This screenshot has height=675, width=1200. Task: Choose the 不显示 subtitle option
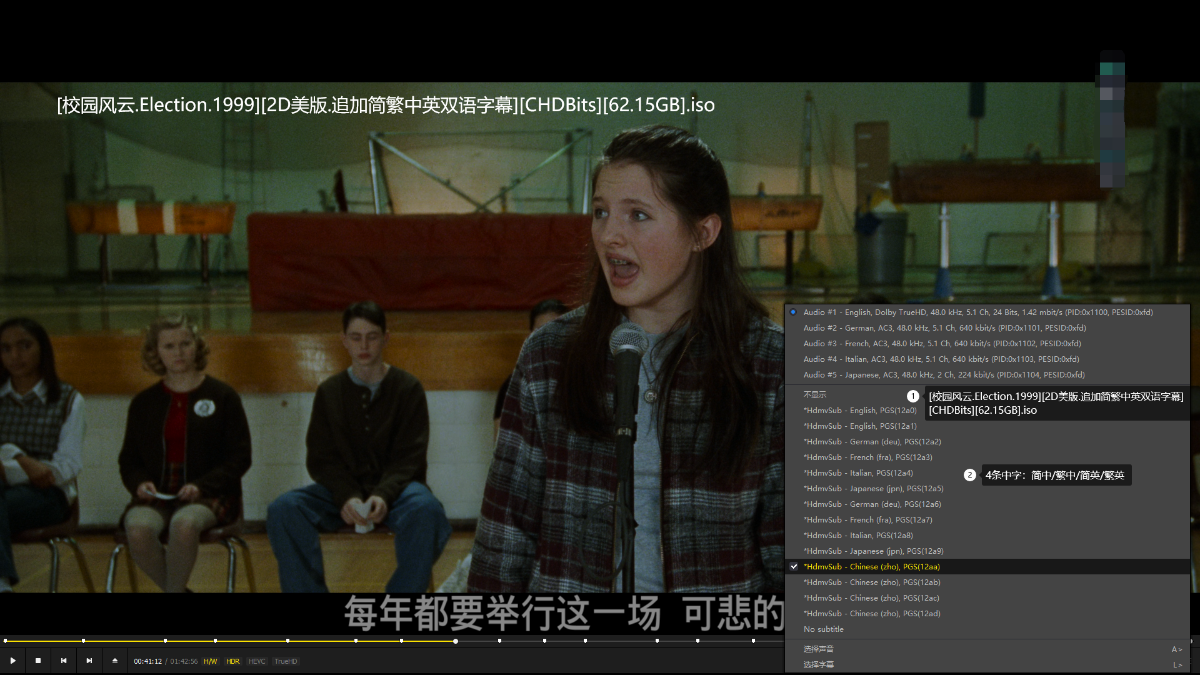click(x=815, y=394)
